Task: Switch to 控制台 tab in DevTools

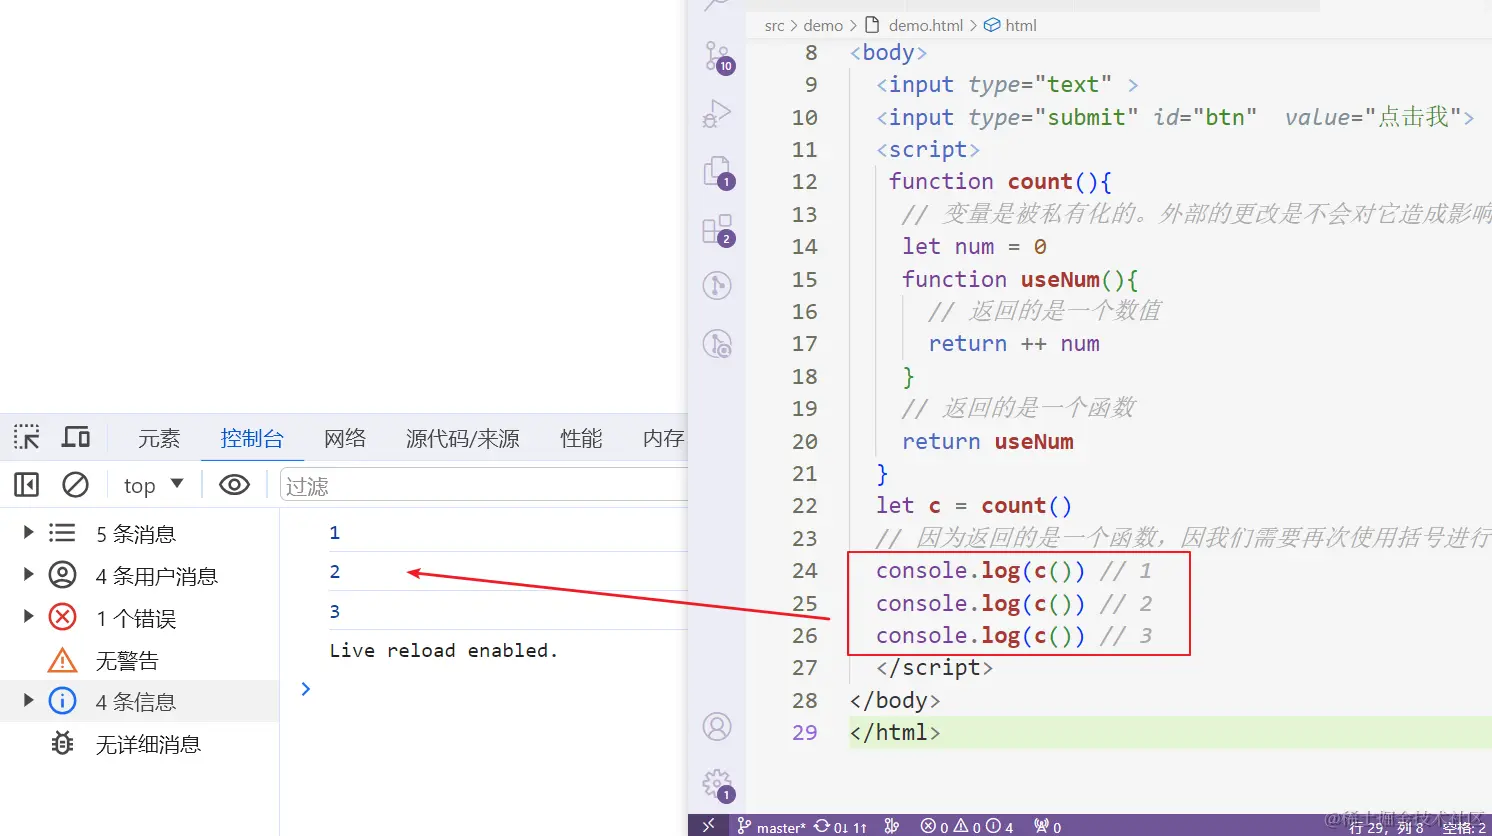Action: [x=252, y=438]
